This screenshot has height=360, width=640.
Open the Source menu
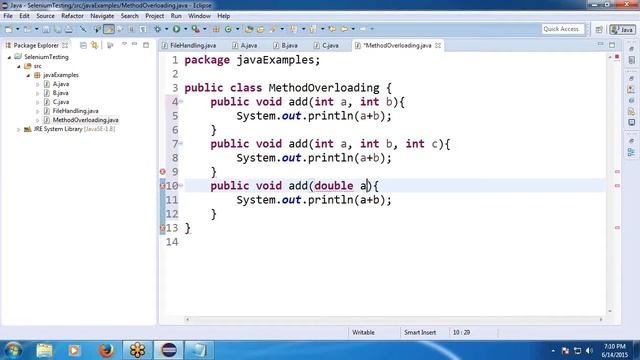pyautogui.click(x=45, y=16)
